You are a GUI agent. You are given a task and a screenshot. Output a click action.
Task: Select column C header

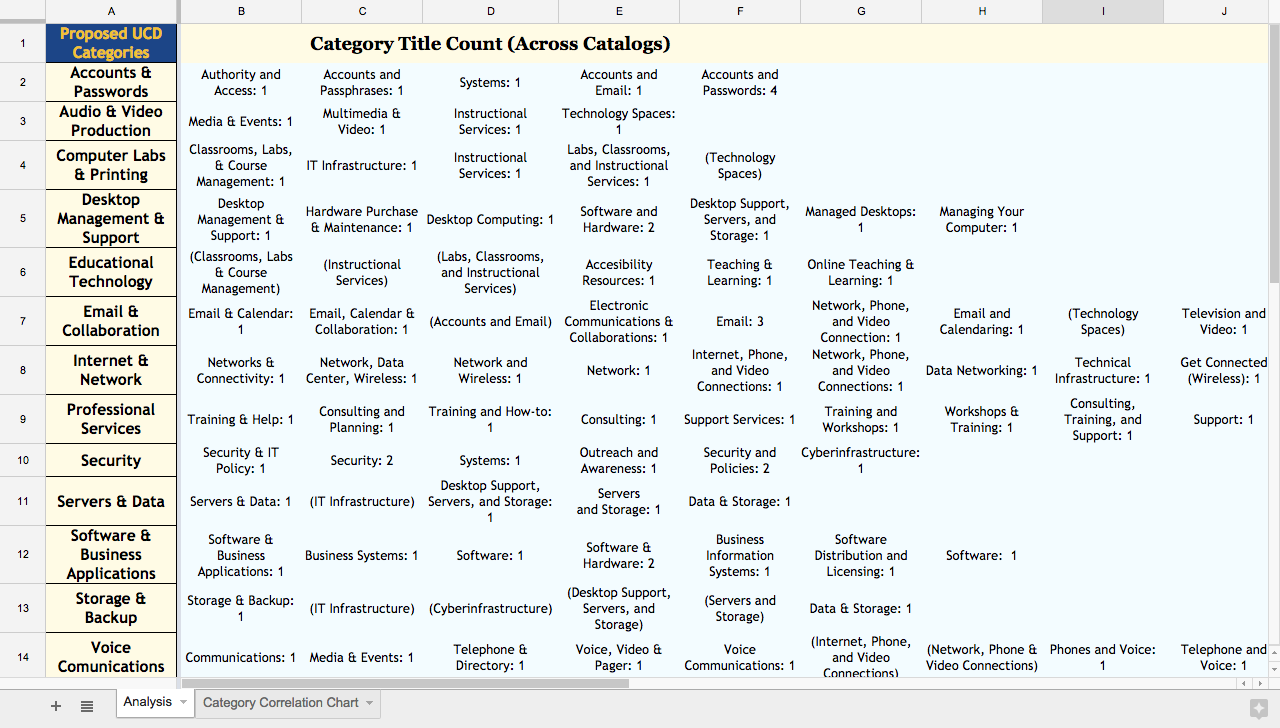point(362,11)
